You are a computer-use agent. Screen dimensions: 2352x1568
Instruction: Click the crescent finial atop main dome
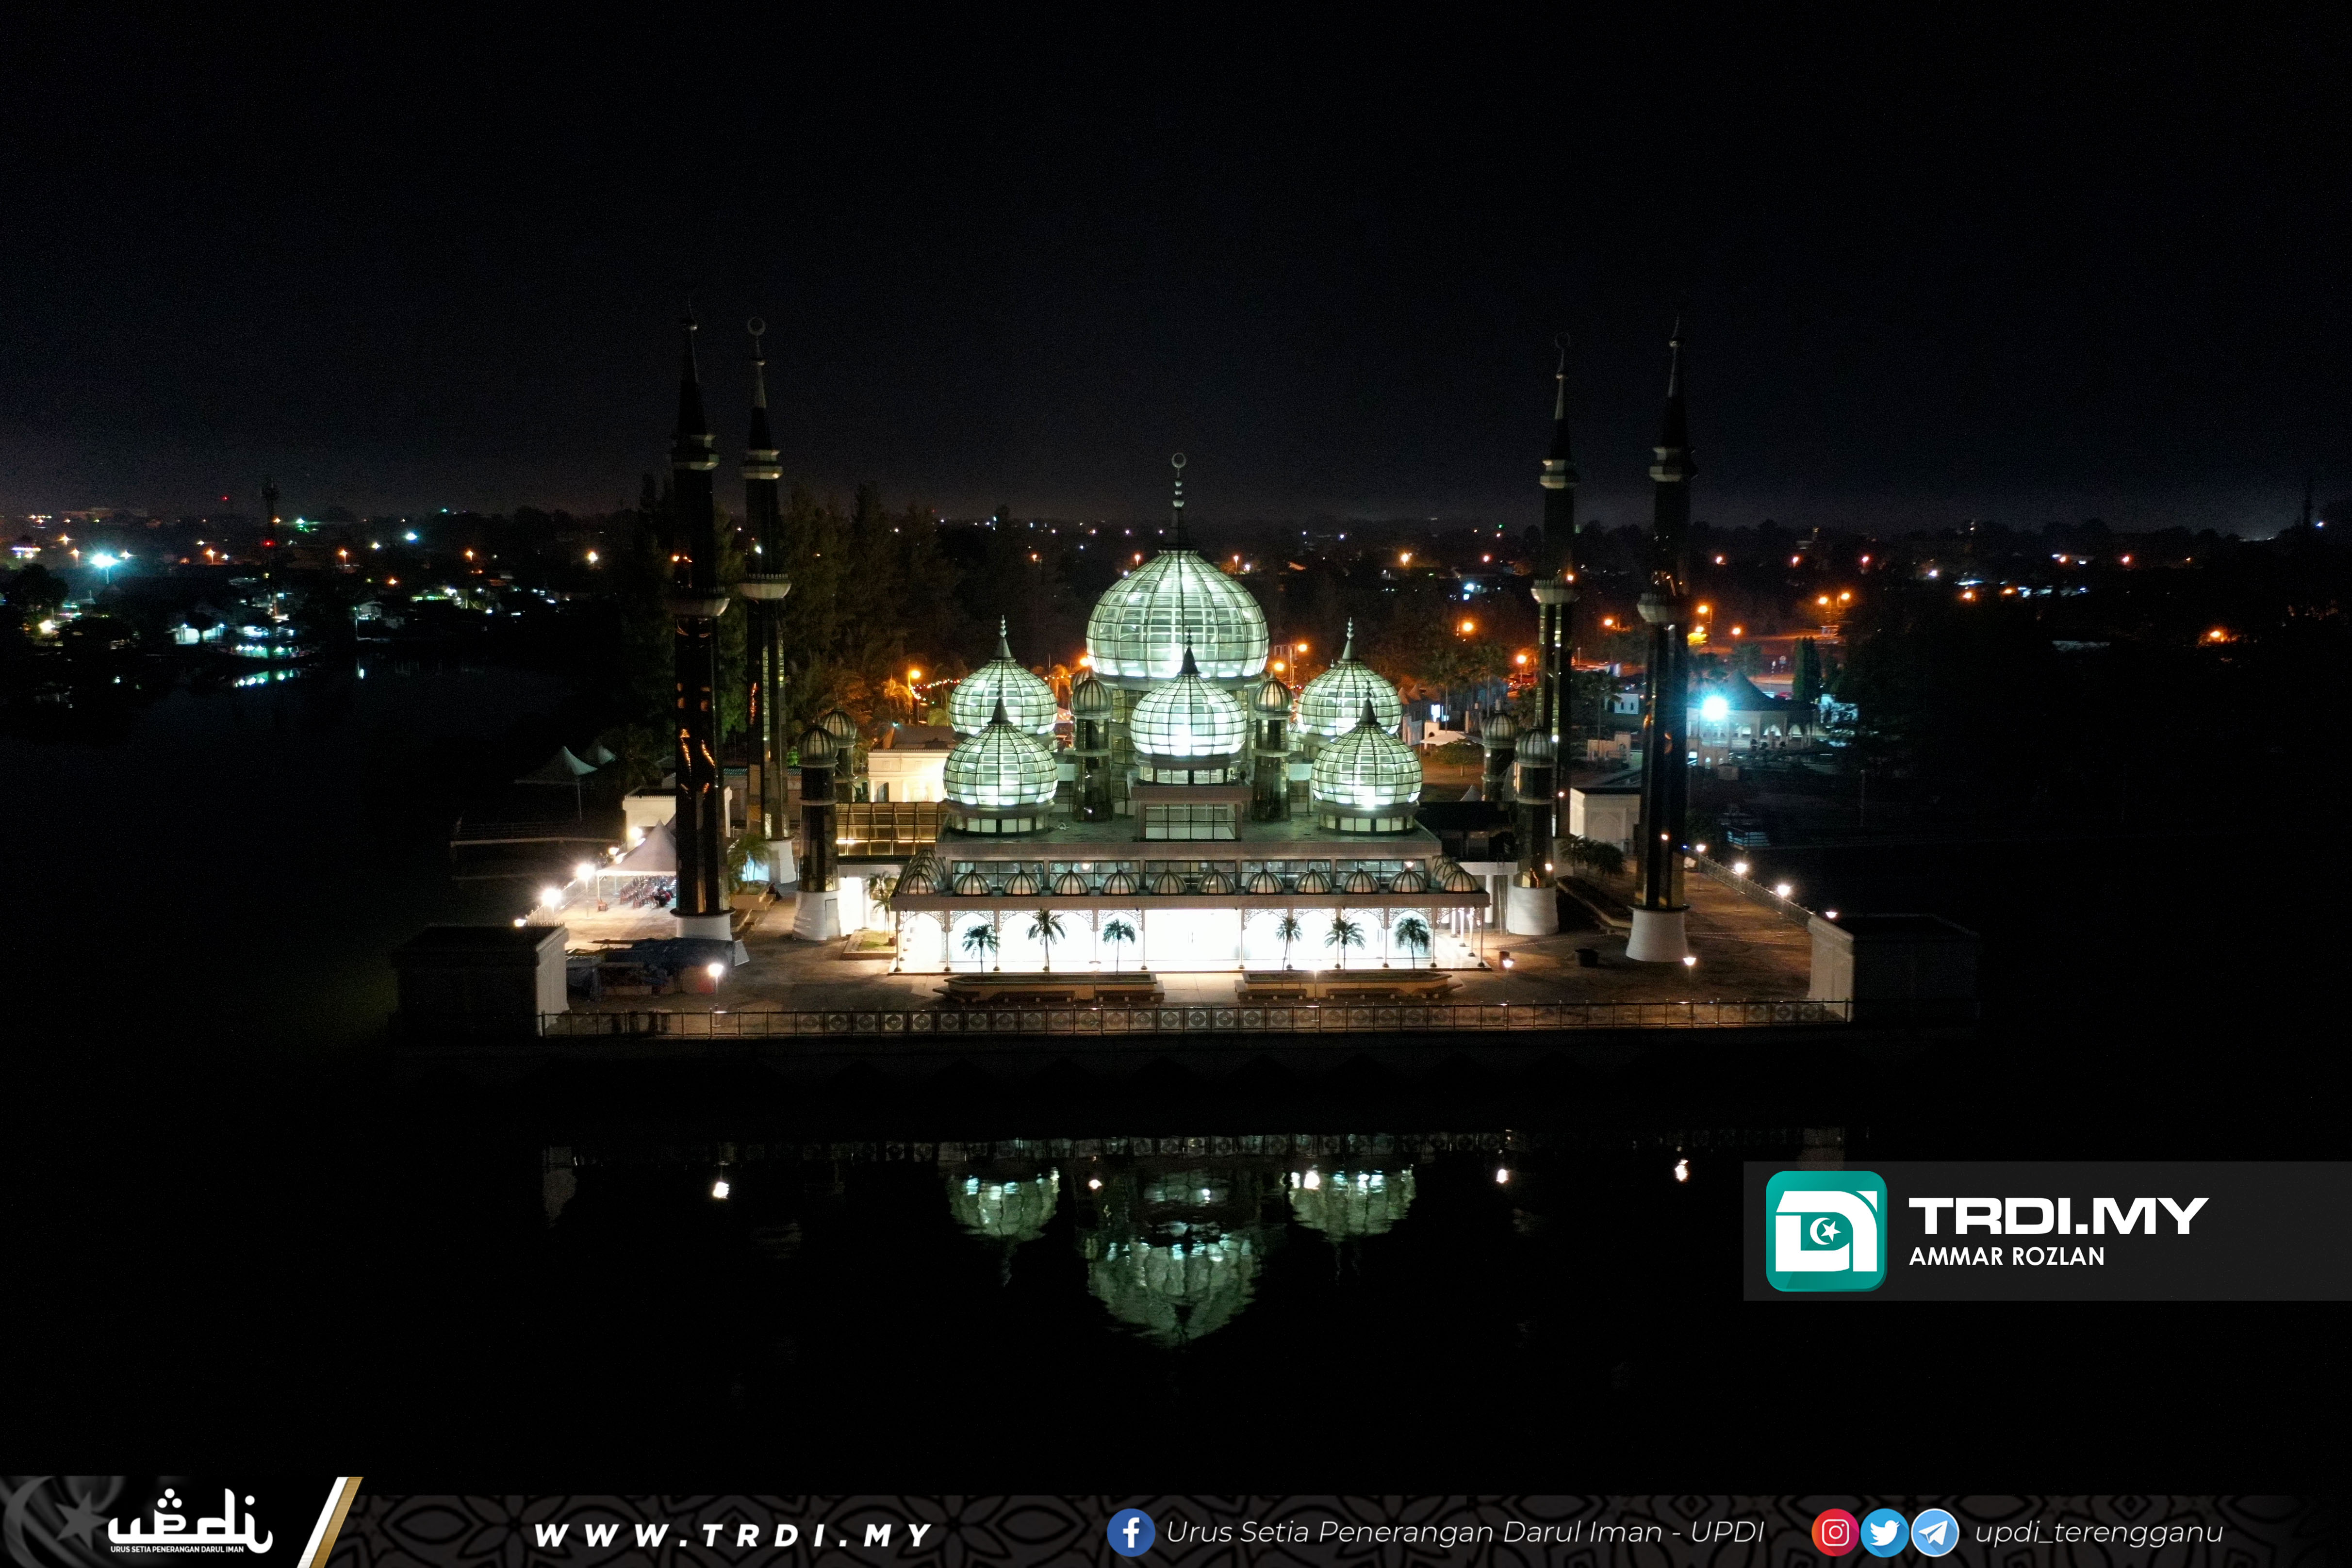click(1178, 462)
